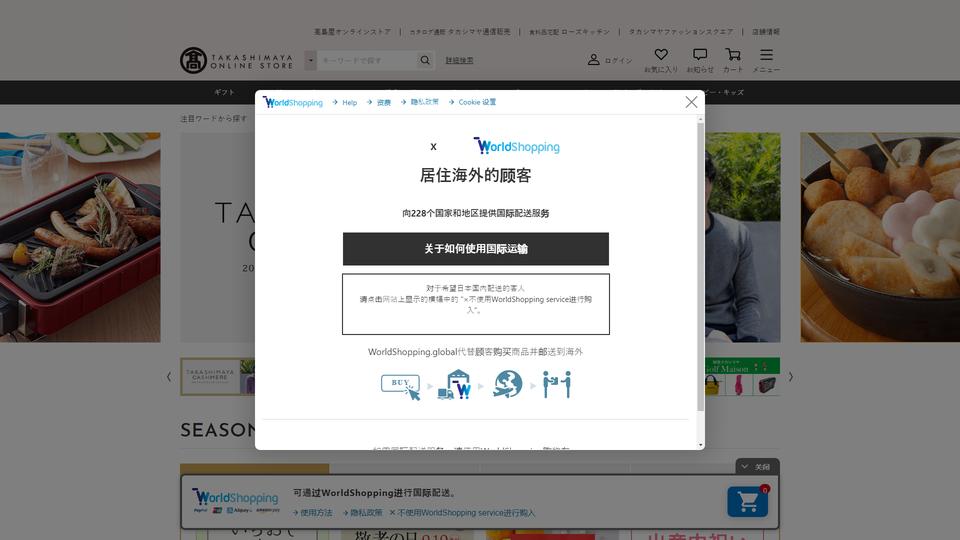
Task: Close the WorldShopping popup dialog
Action: [x=691, y=102]
